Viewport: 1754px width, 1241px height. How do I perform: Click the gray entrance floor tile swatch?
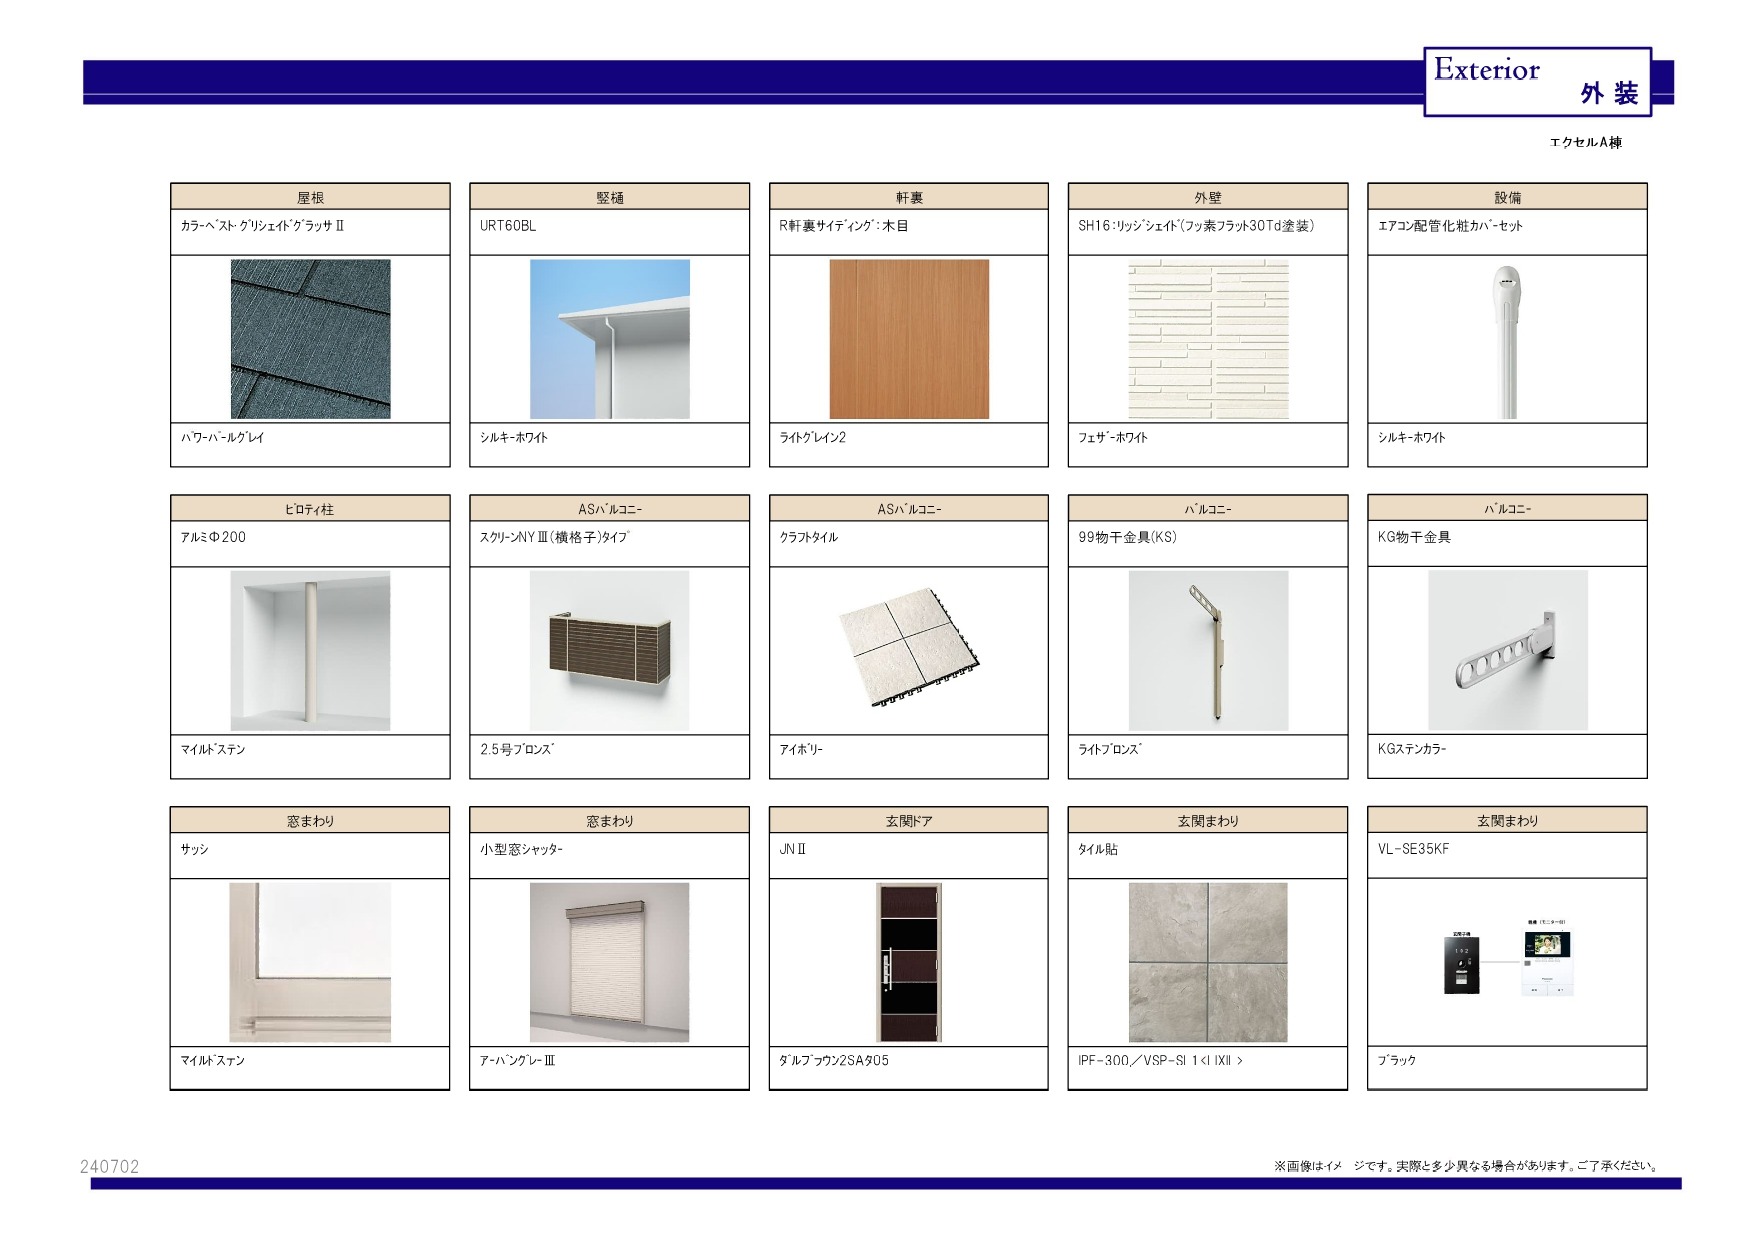(1208, 962)
